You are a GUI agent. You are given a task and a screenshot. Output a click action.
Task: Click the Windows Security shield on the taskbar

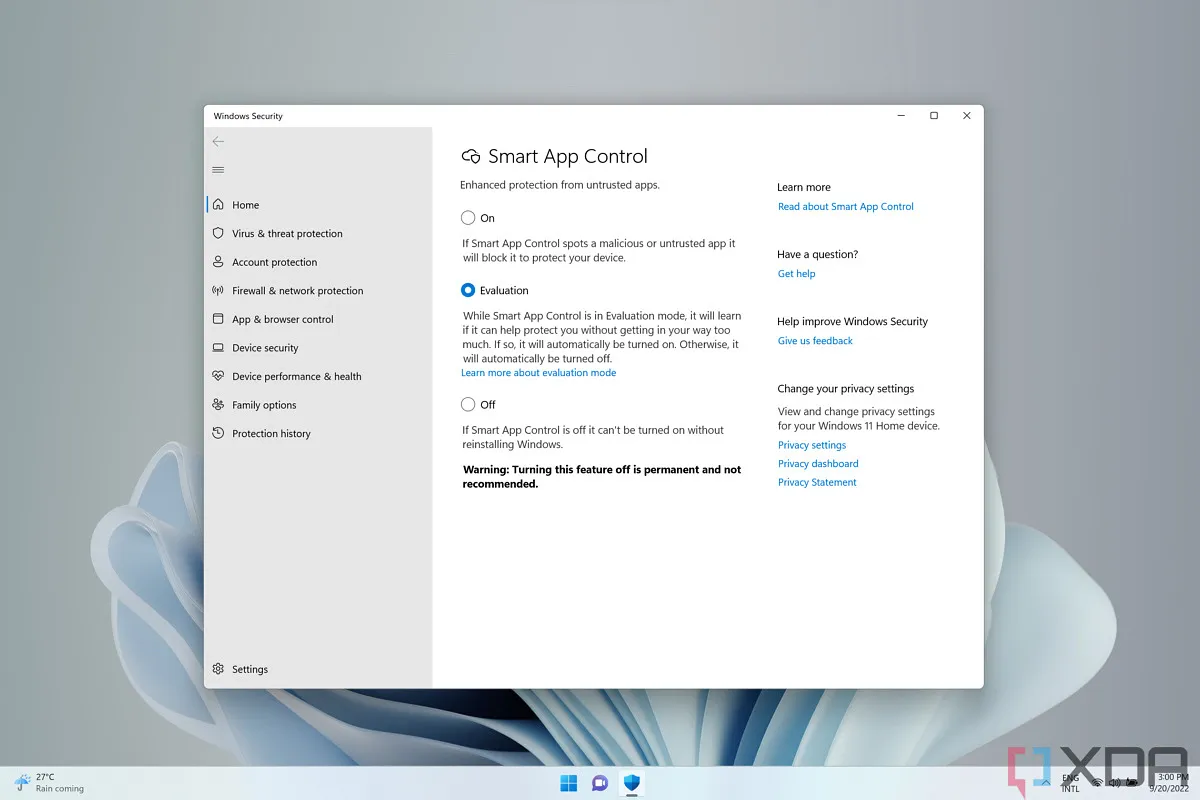click(631, 783)
